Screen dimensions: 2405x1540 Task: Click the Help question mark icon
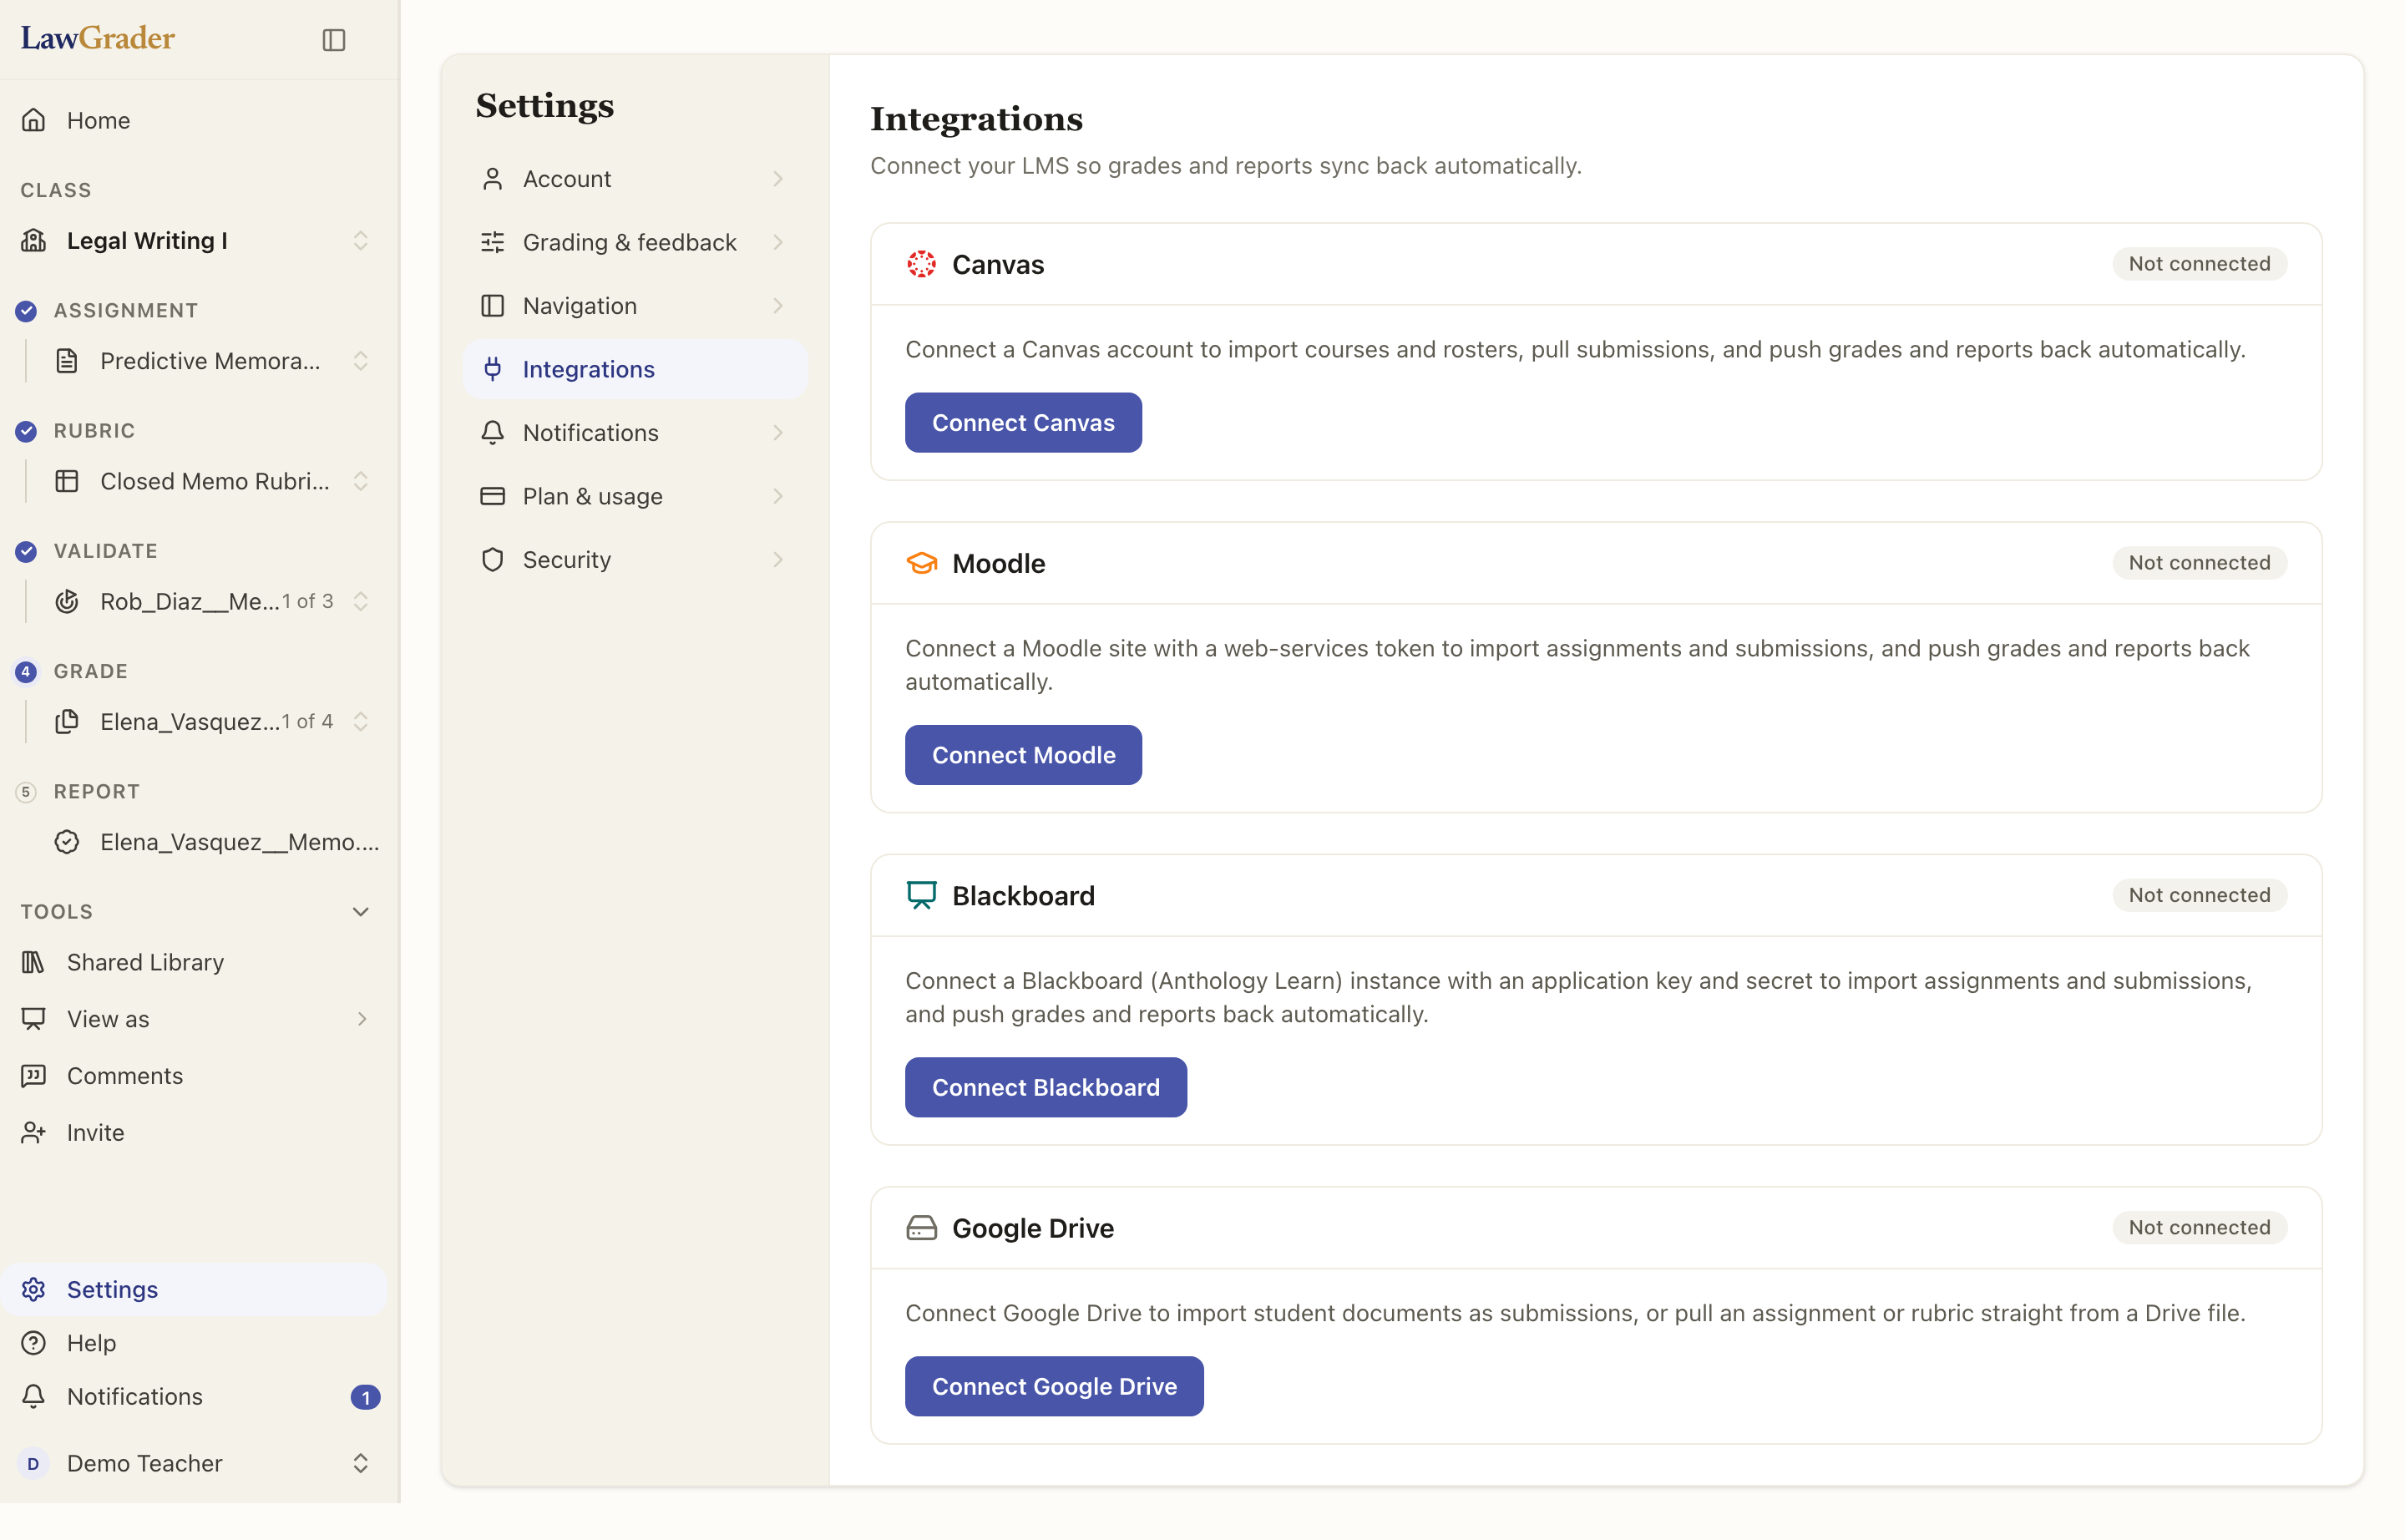[x=34, y=1343]
